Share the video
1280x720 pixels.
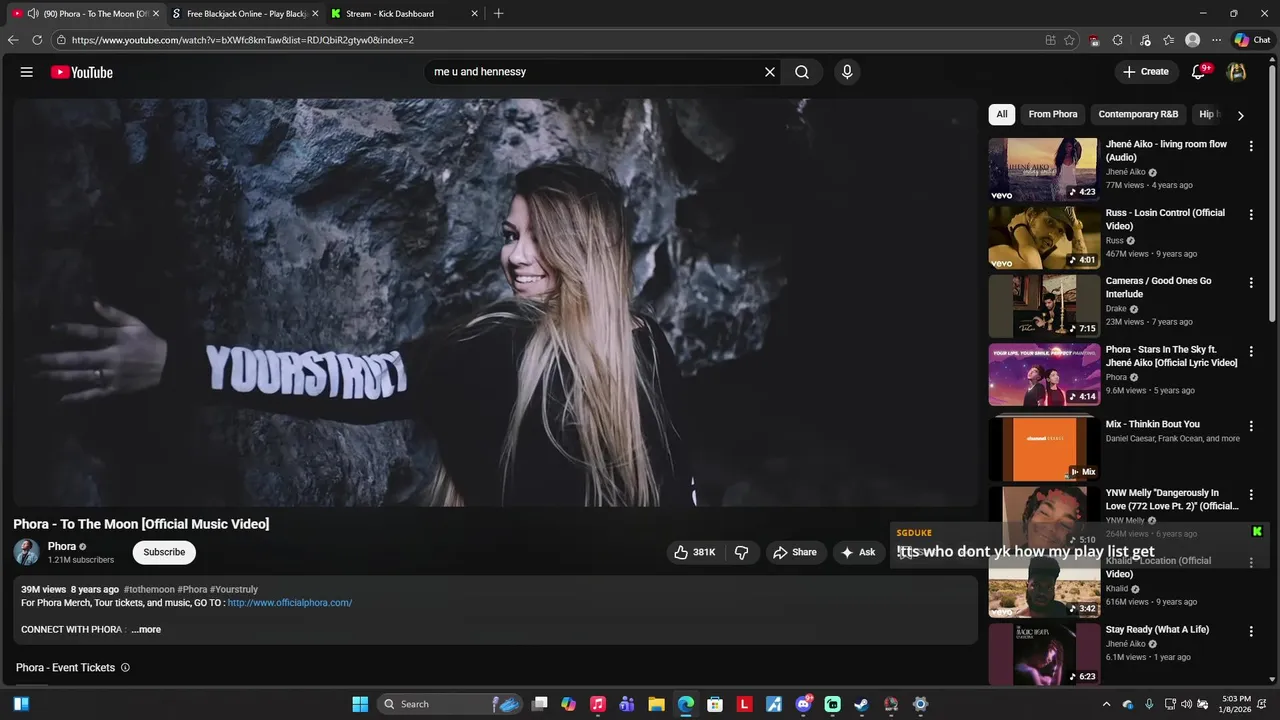[x=794, y=552]
